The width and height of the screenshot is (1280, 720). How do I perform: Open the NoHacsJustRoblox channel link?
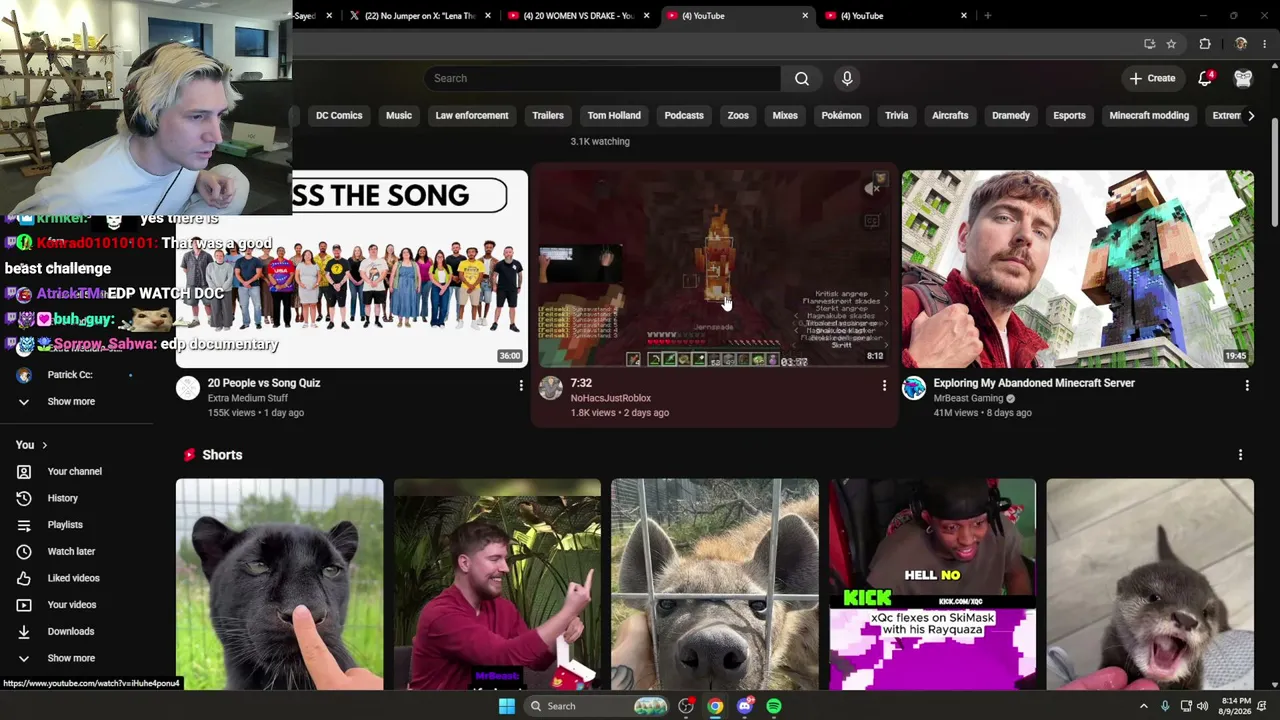(x=611, y=398)
